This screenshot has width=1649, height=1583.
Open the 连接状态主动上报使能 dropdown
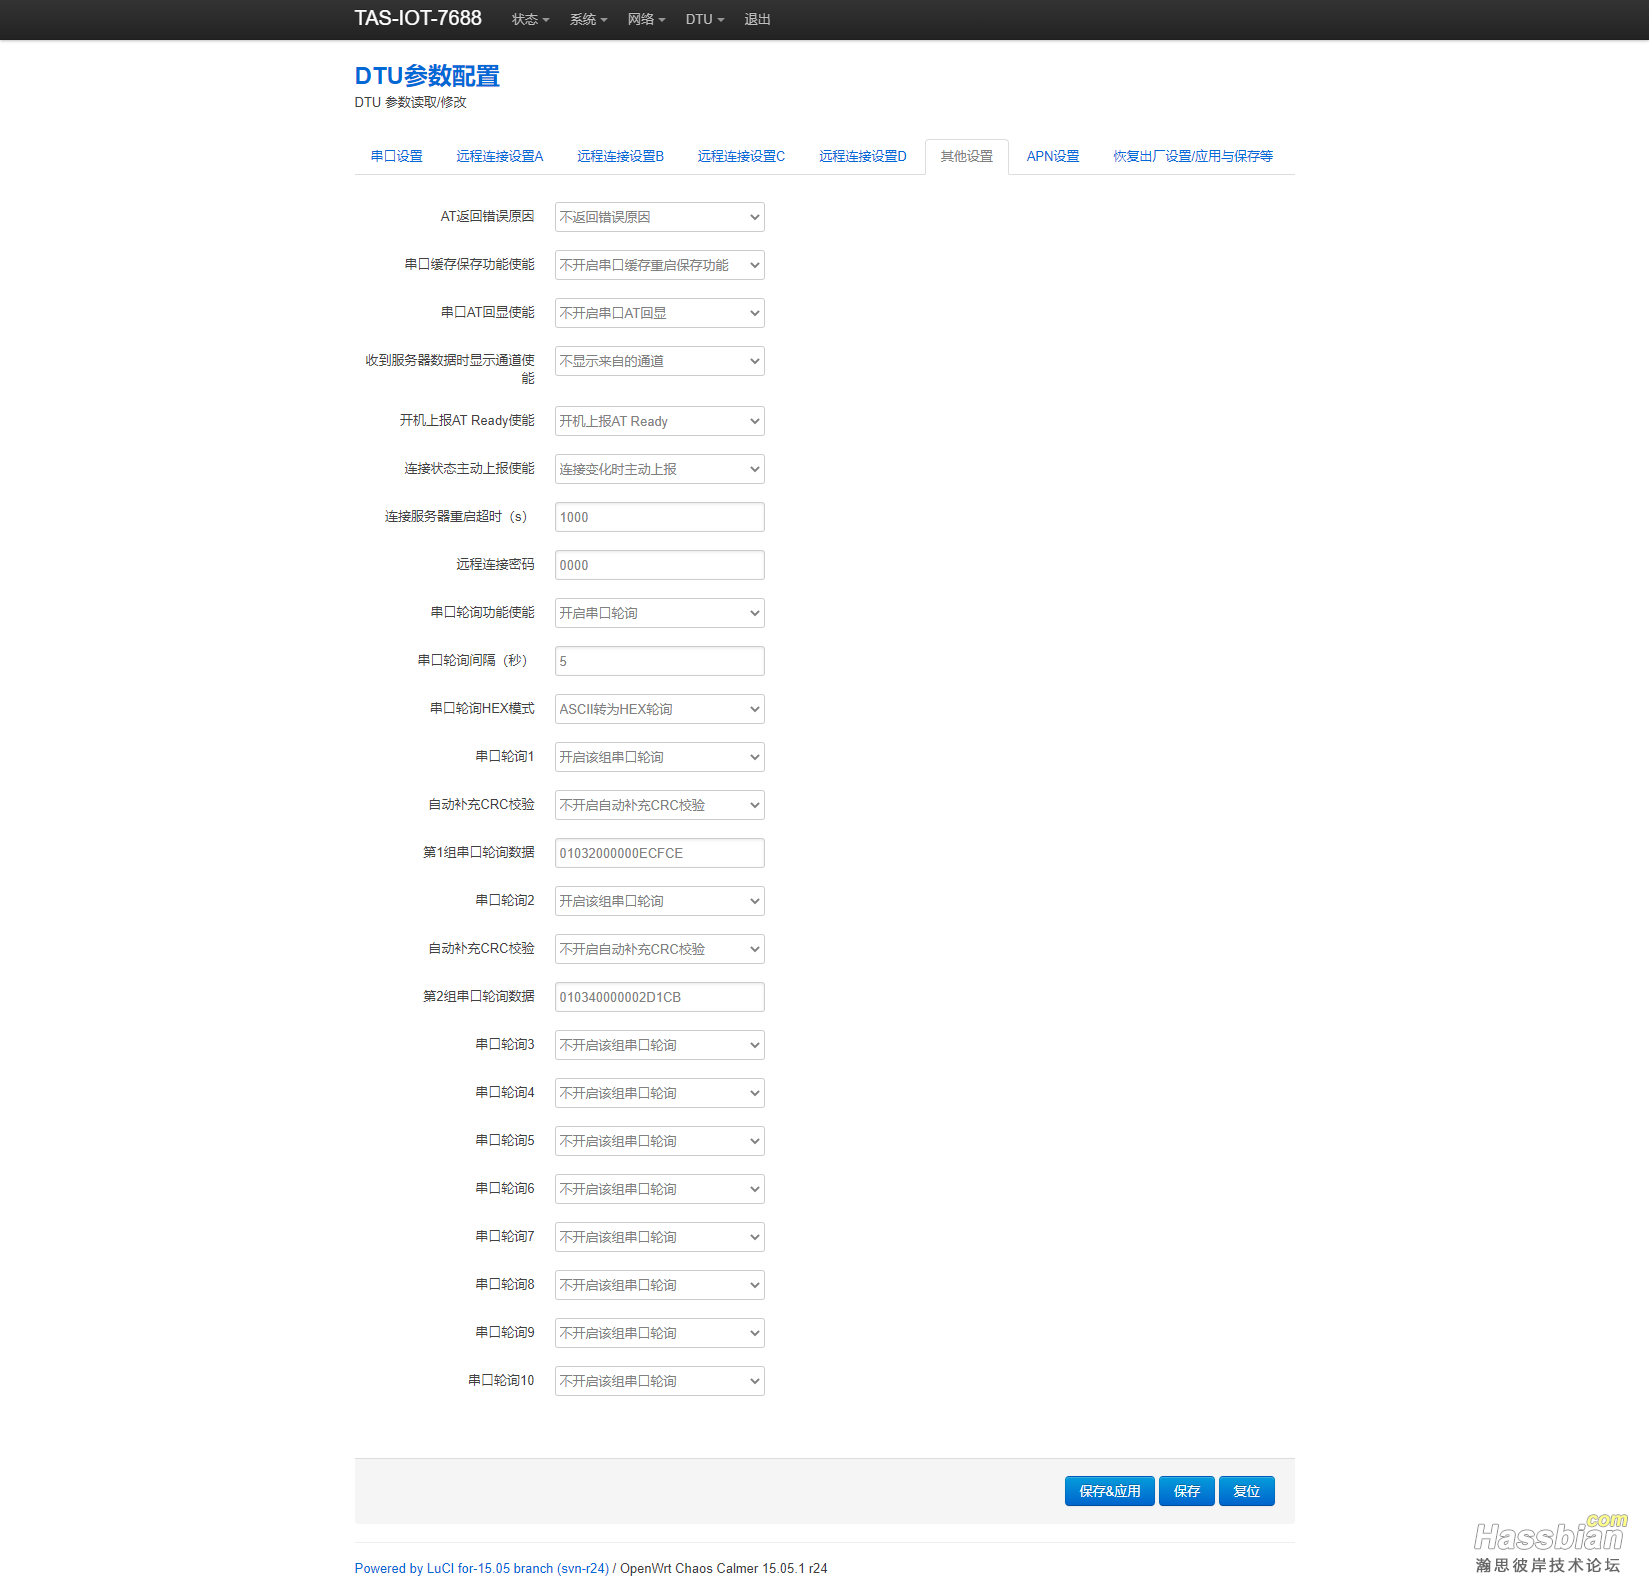point(660,469)
